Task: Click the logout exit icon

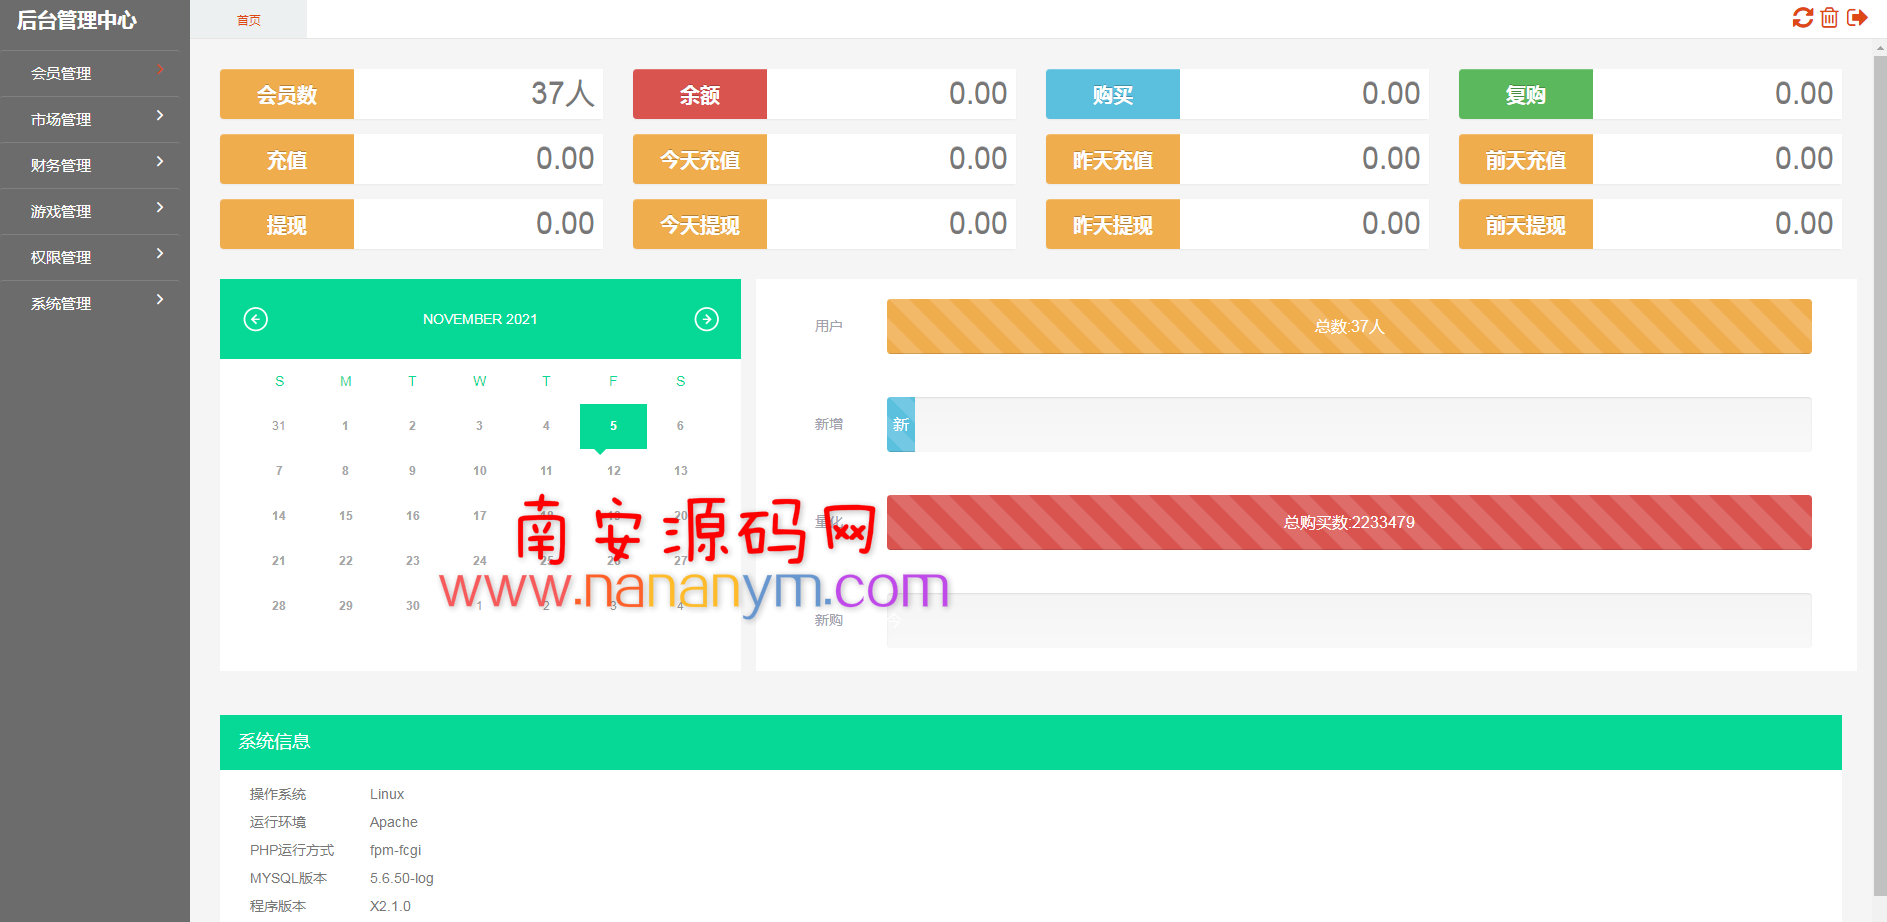Action: point(1857,18)
